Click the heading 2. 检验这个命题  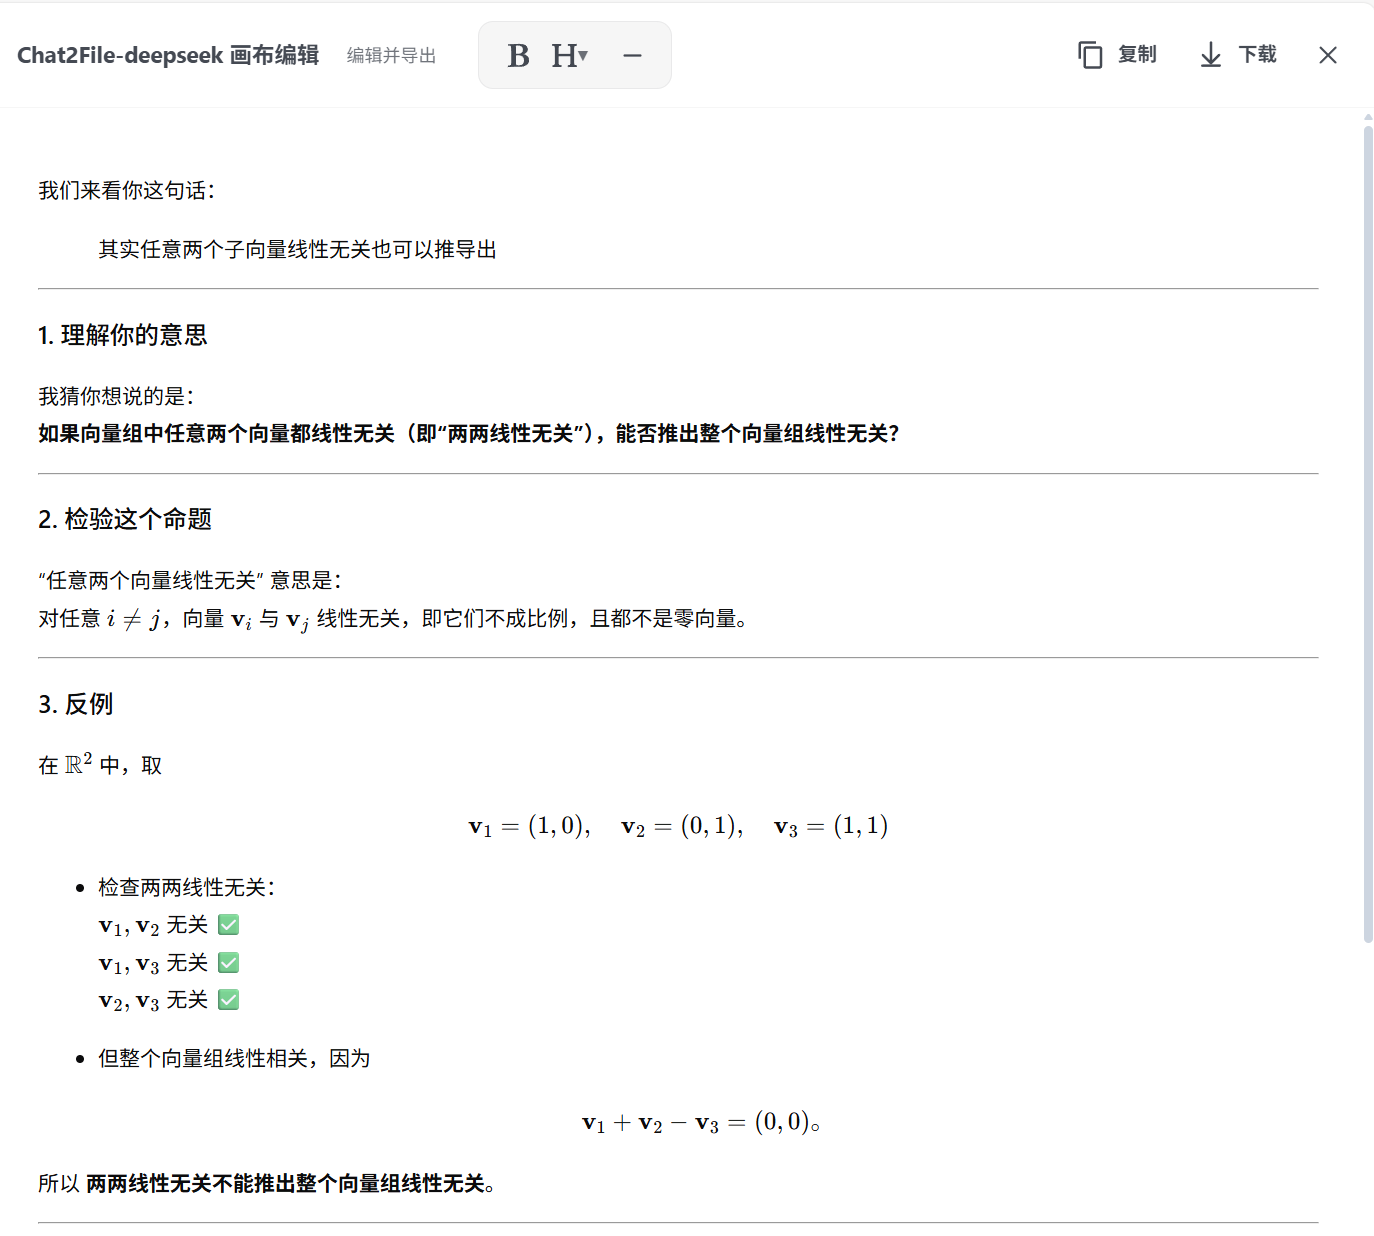pos(126,519)
